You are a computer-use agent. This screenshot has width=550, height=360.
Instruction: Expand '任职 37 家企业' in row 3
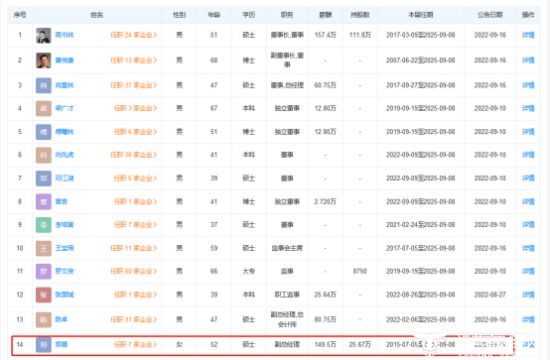coord(134,85)
